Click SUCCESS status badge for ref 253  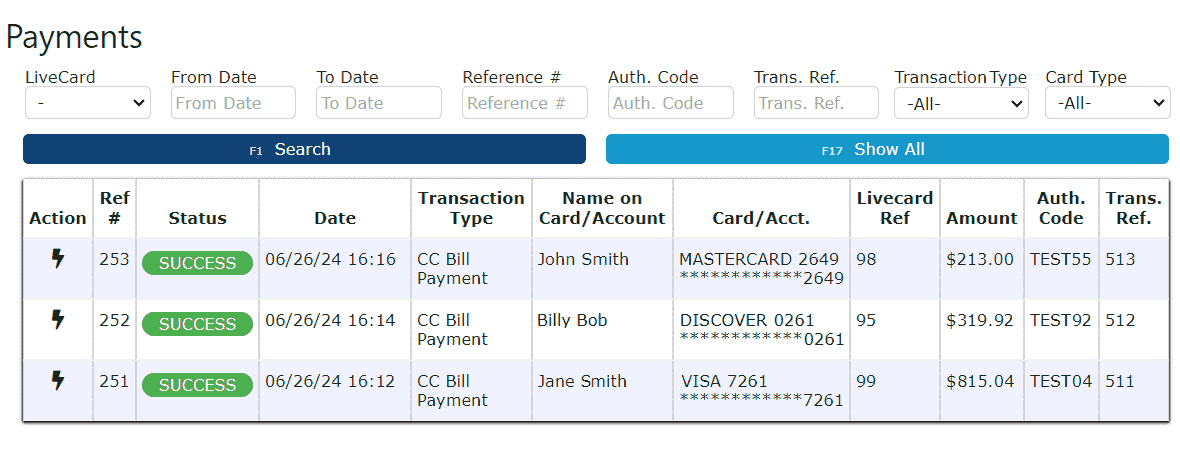197,263
